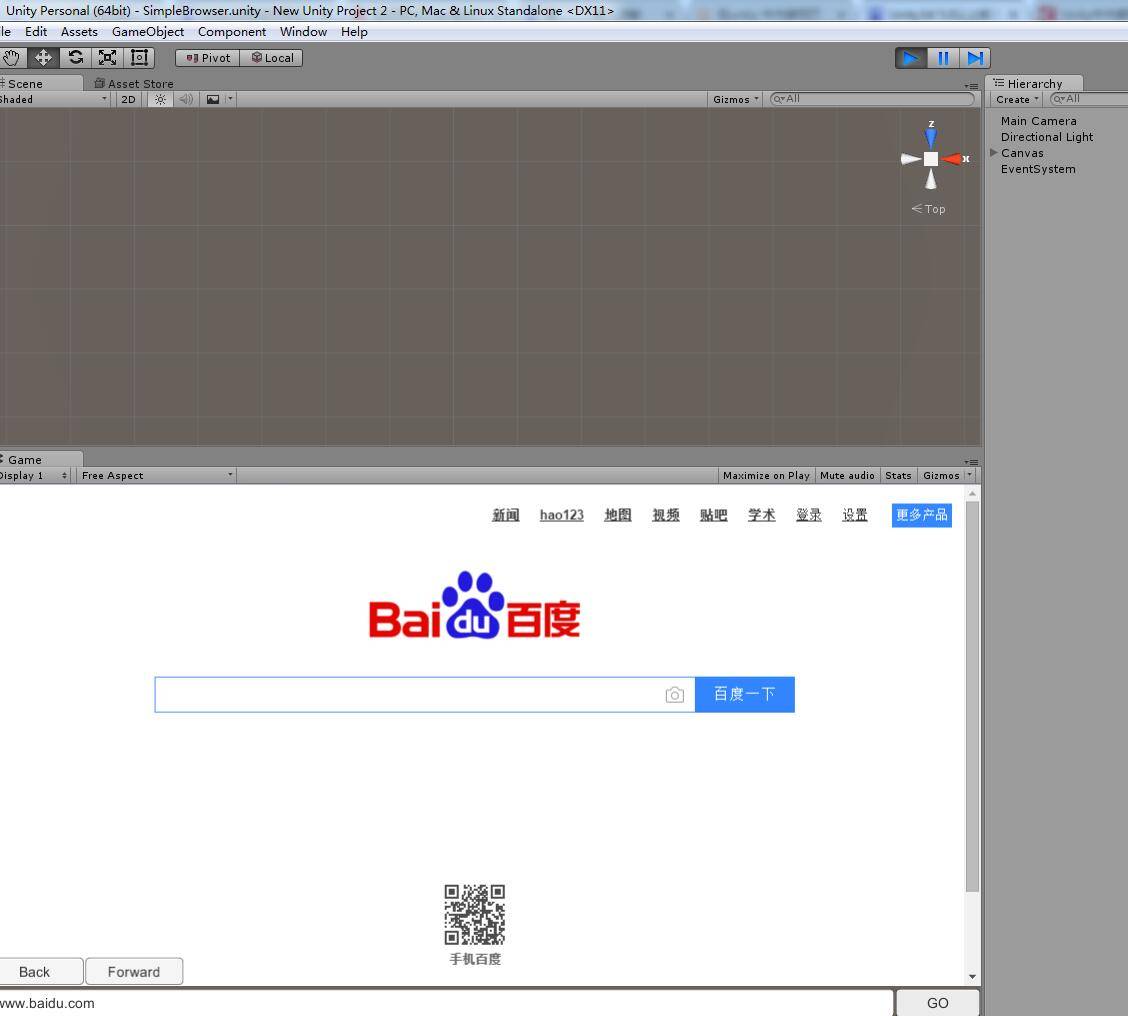Select Main Camera in Hierarchy
The width and height of the screenshot is (1128, 1016).
pos(1038,121)
